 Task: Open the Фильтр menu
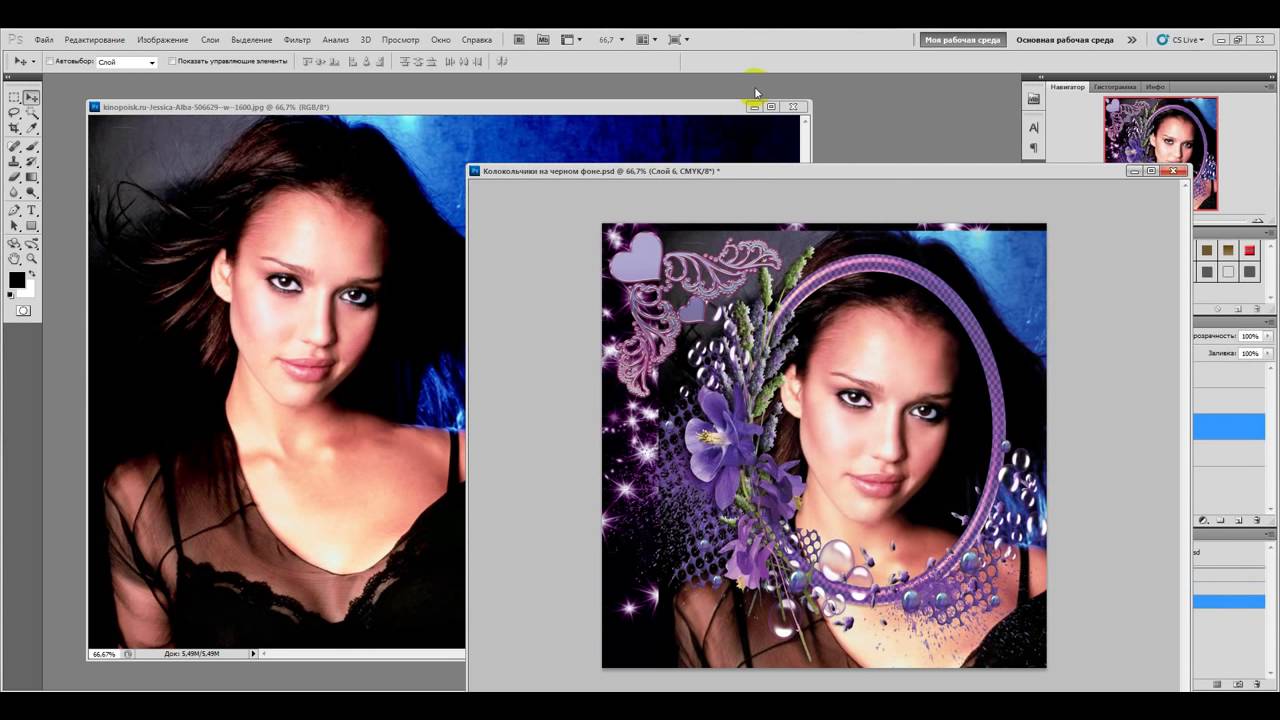pos(297,40)
